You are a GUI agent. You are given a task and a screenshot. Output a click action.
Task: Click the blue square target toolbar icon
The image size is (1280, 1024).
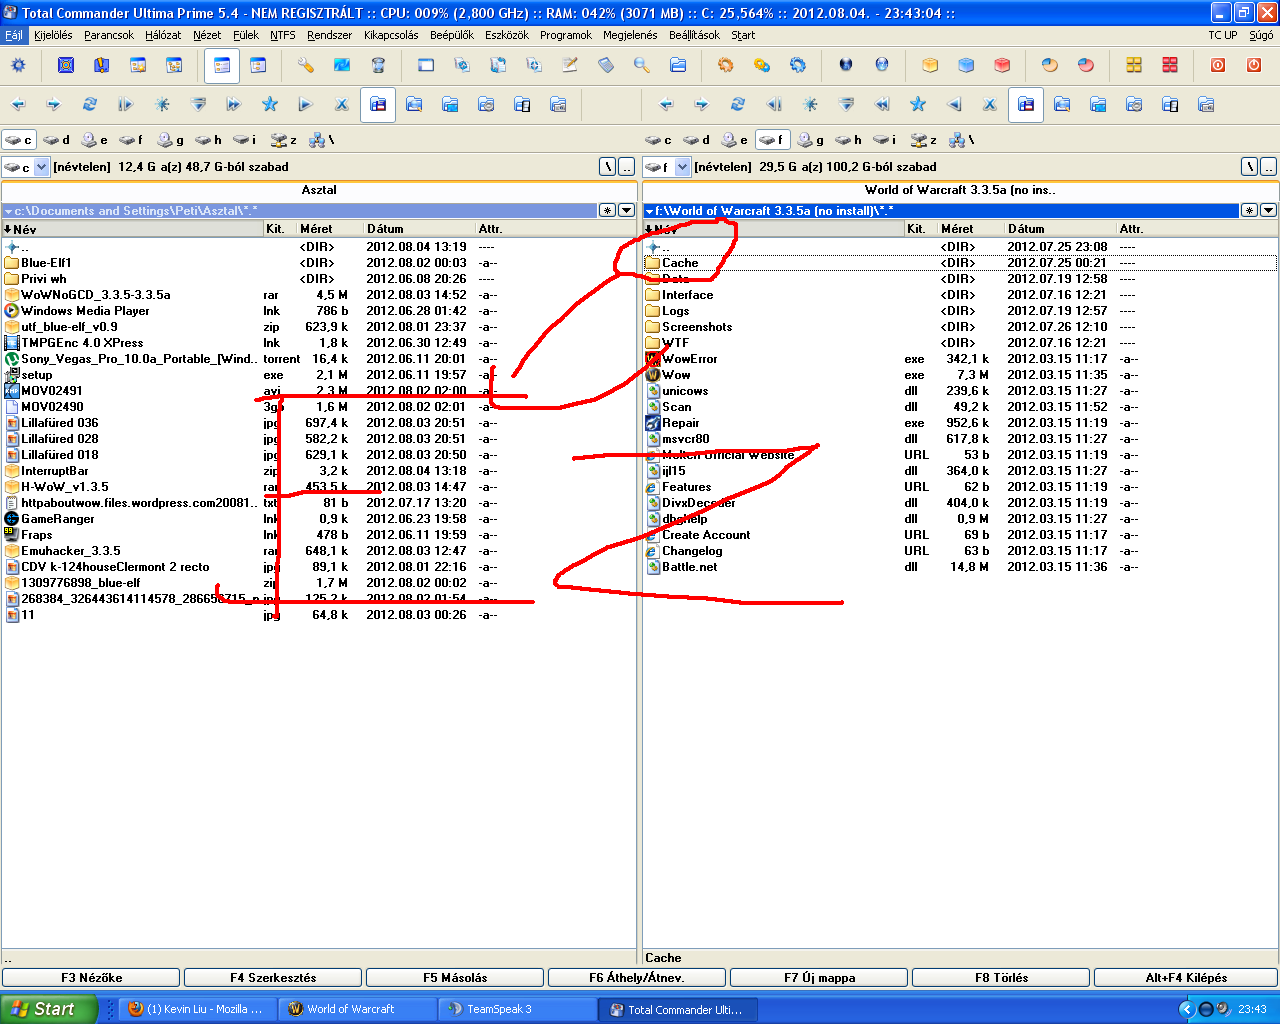66,65
